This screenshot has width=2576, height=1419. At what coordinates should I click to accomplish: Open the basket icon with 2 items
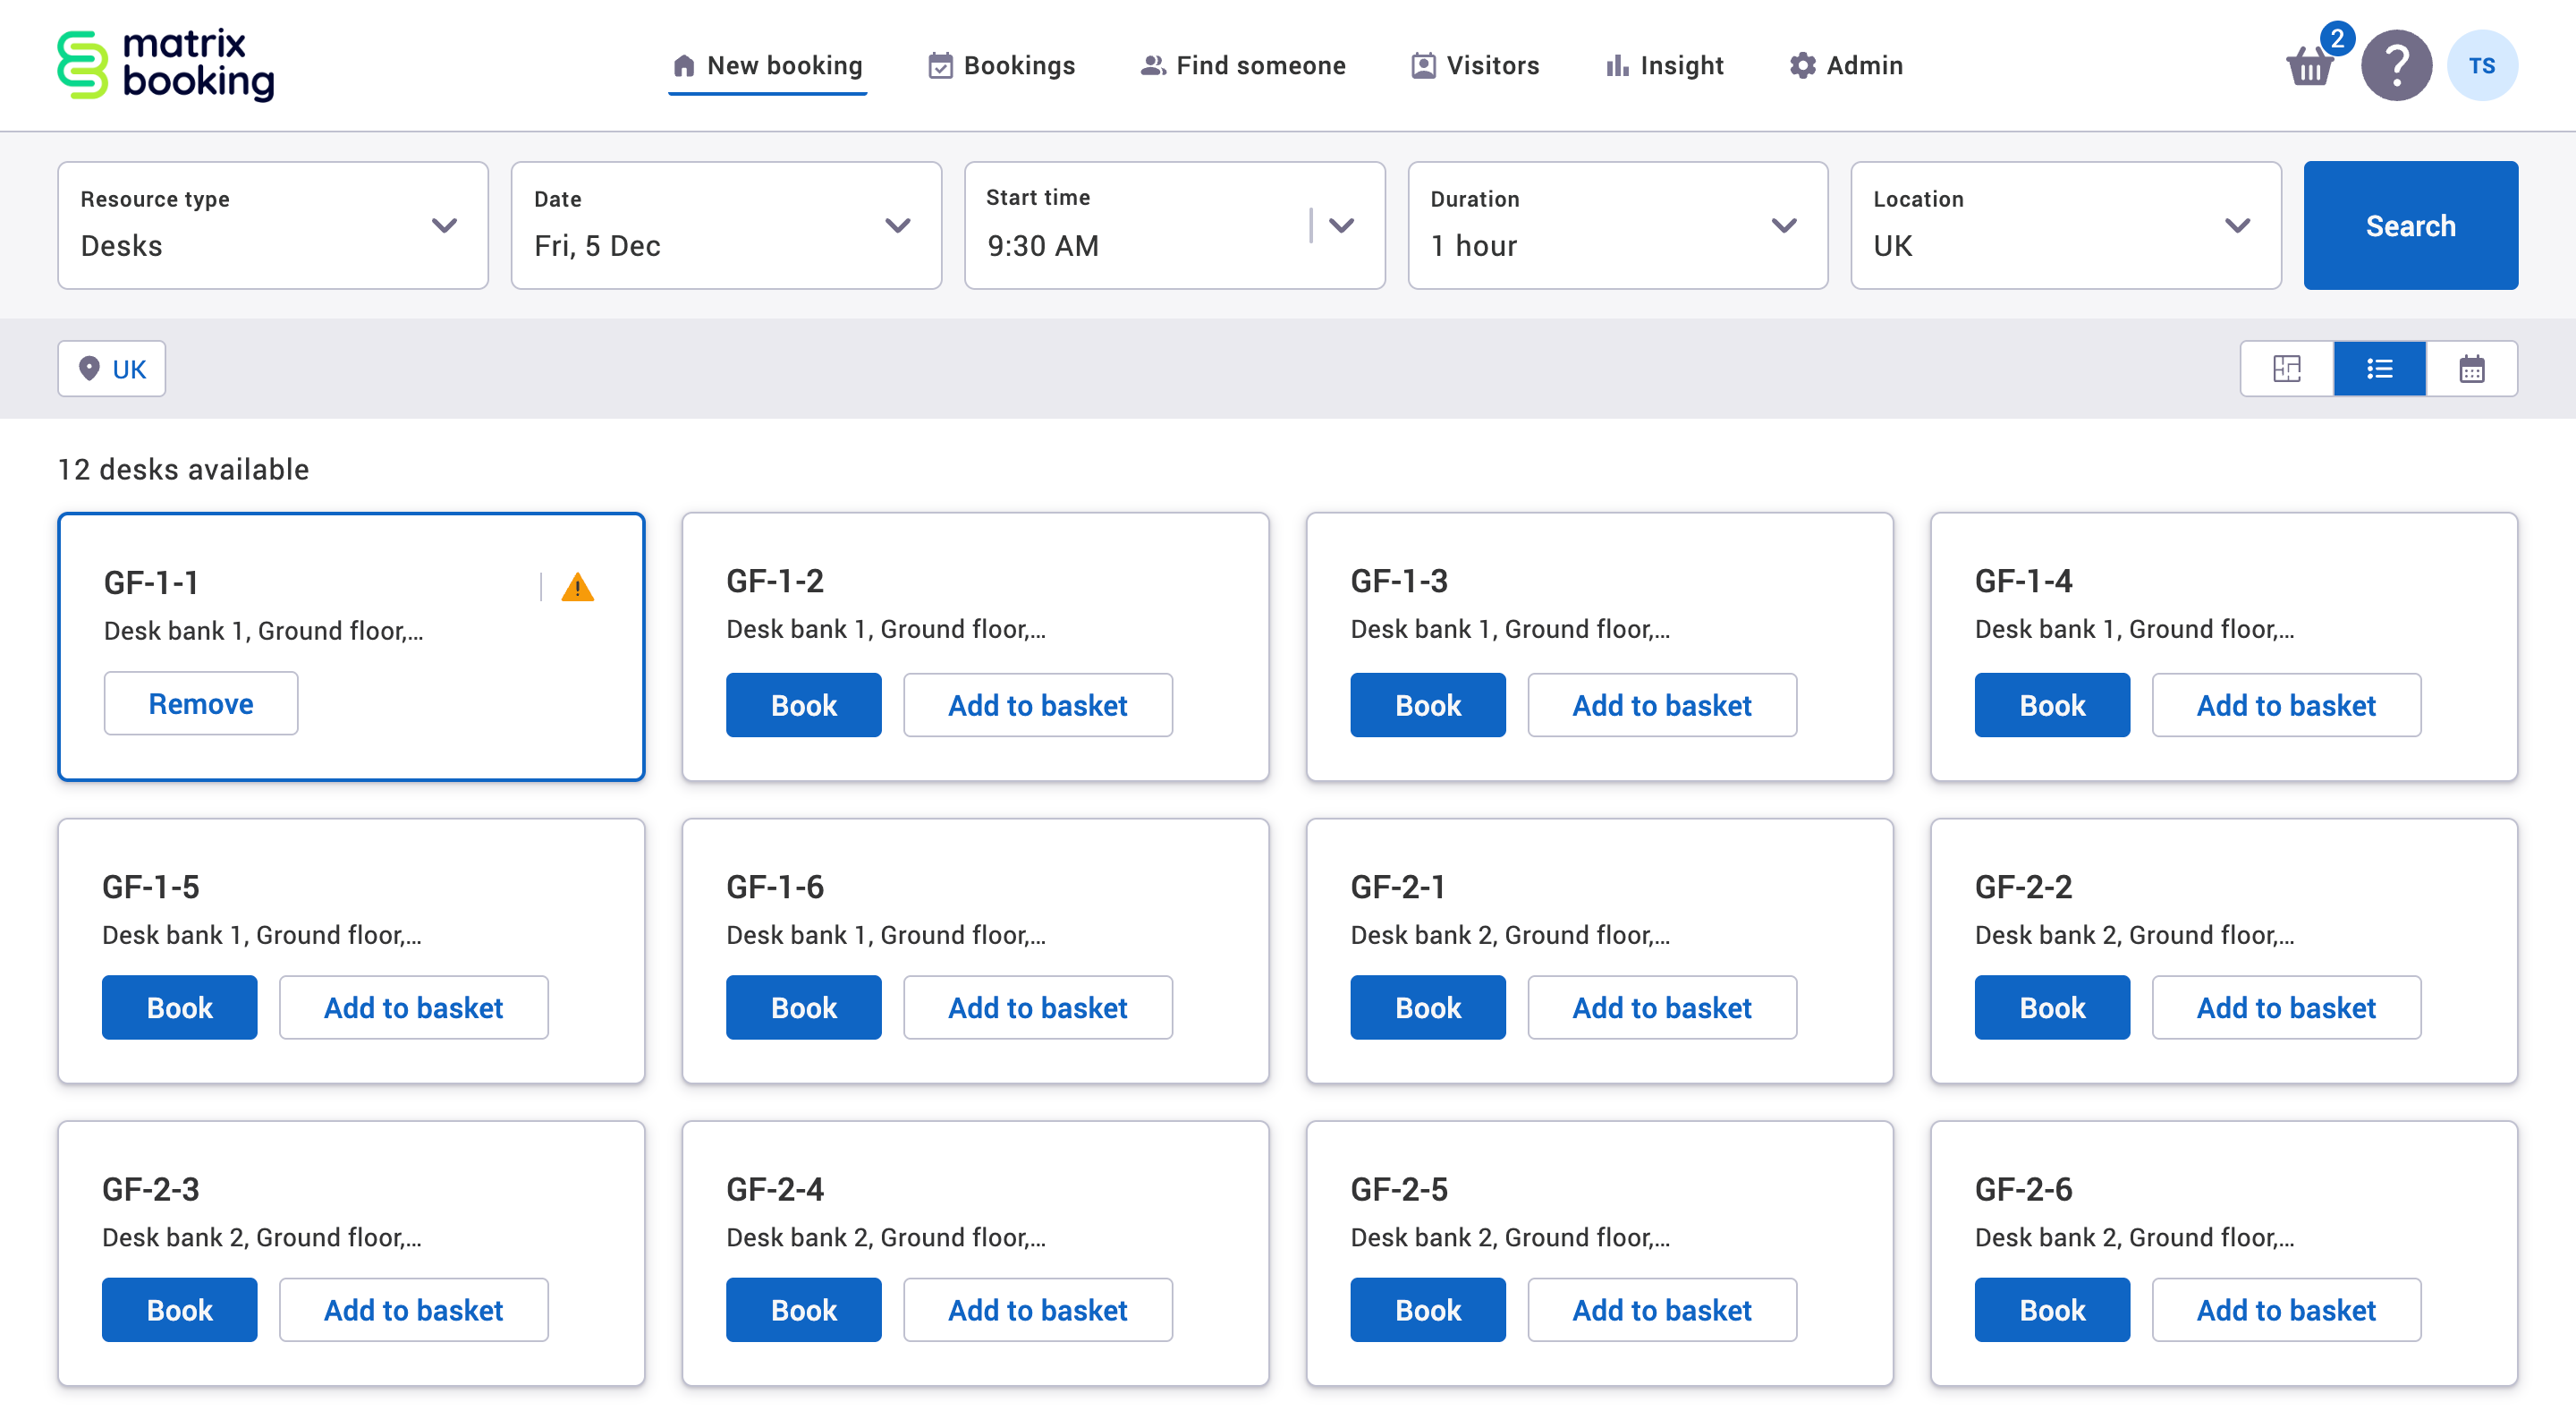click(x=2311, y=66)
